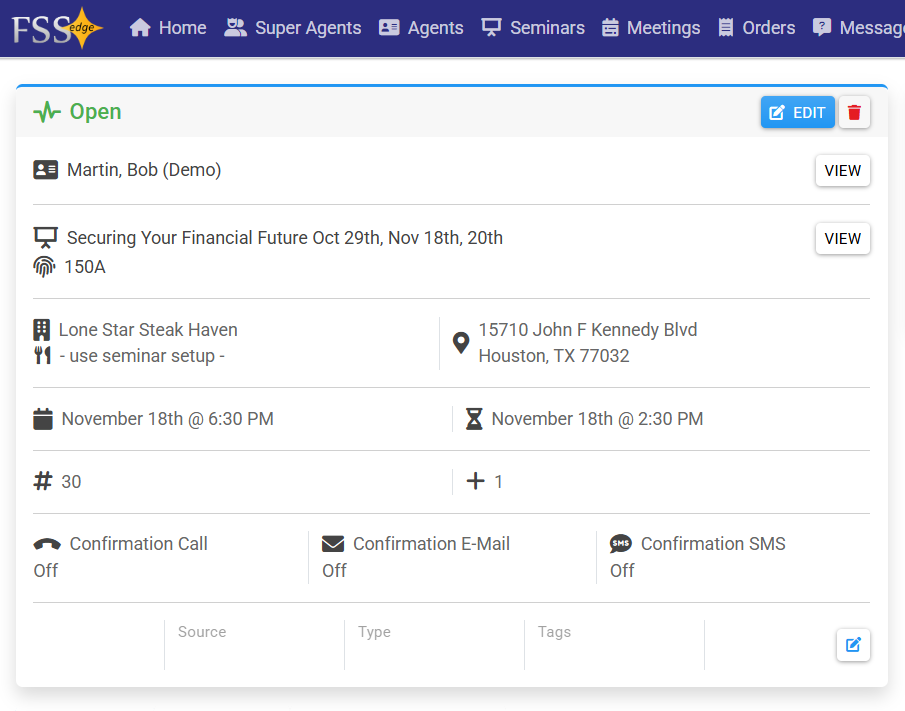Click the pencil edit icon near Tags

853,645
